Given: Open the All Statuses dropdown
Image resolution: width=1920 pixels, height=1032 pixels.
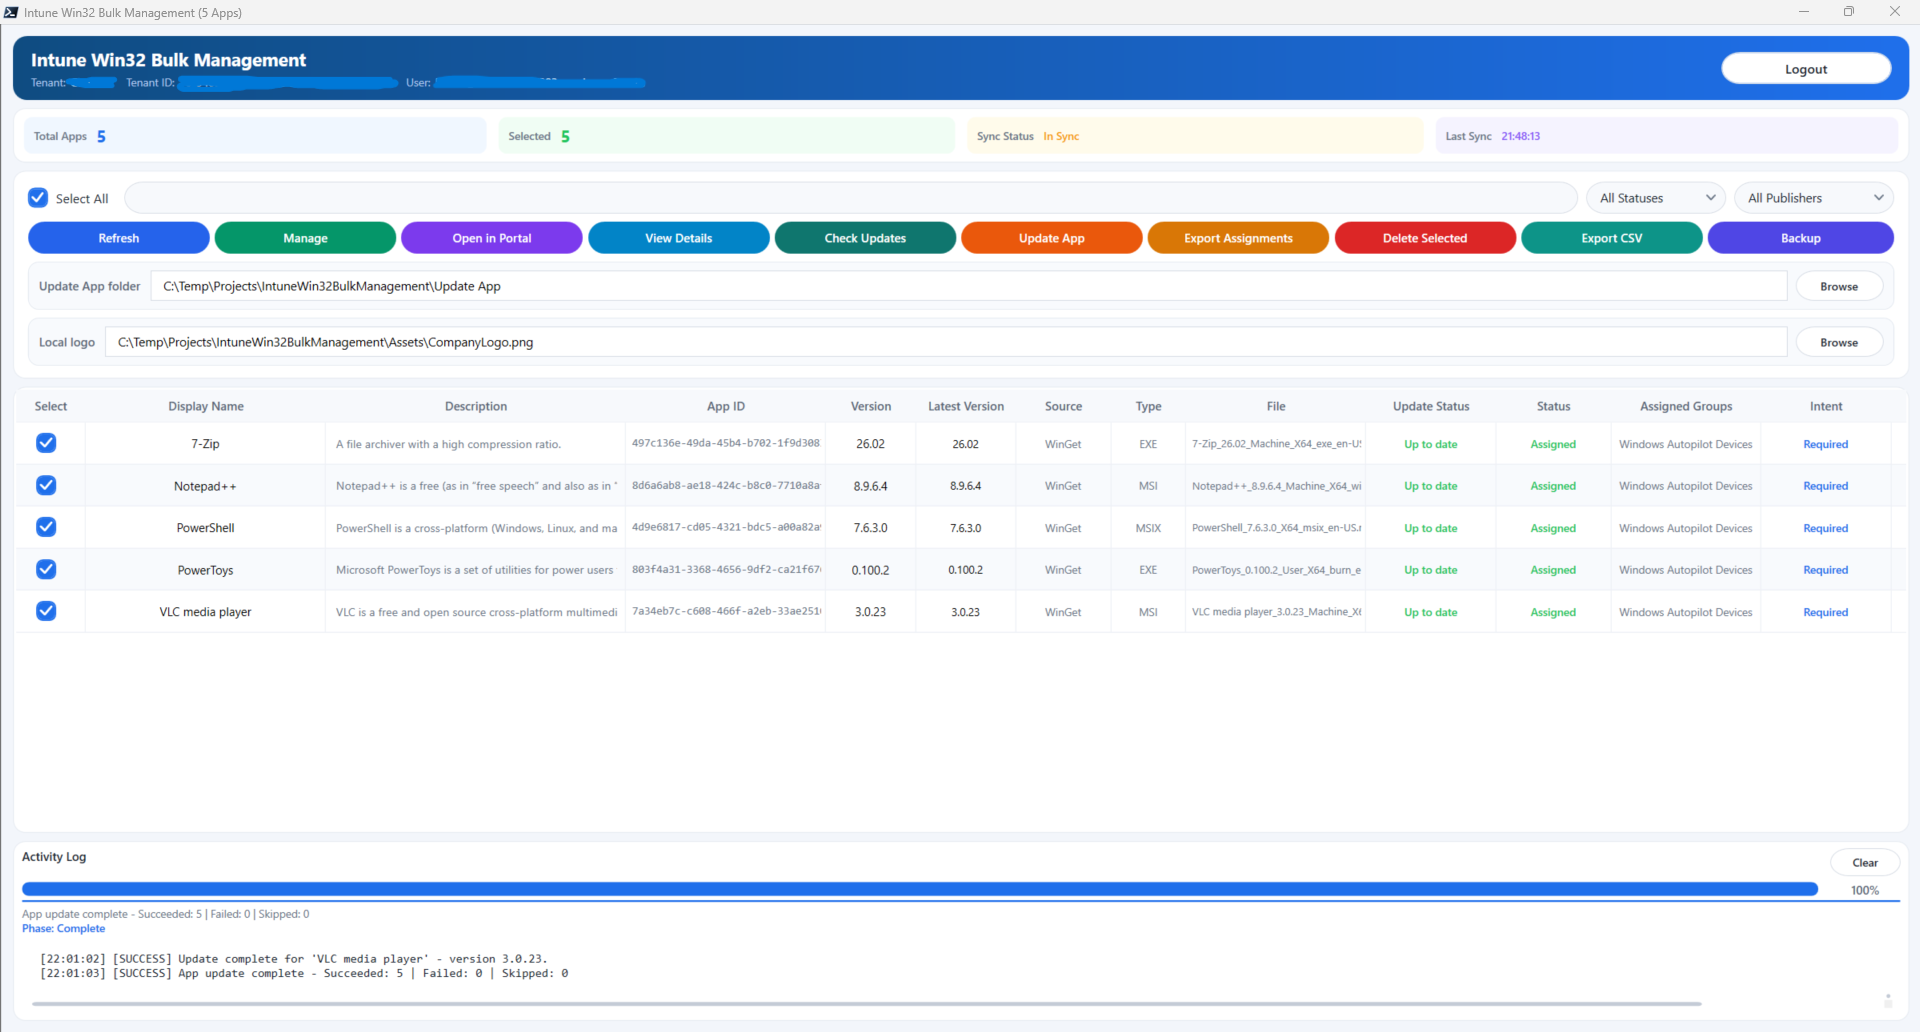Looking at the screenshot, I should 1656,198.
